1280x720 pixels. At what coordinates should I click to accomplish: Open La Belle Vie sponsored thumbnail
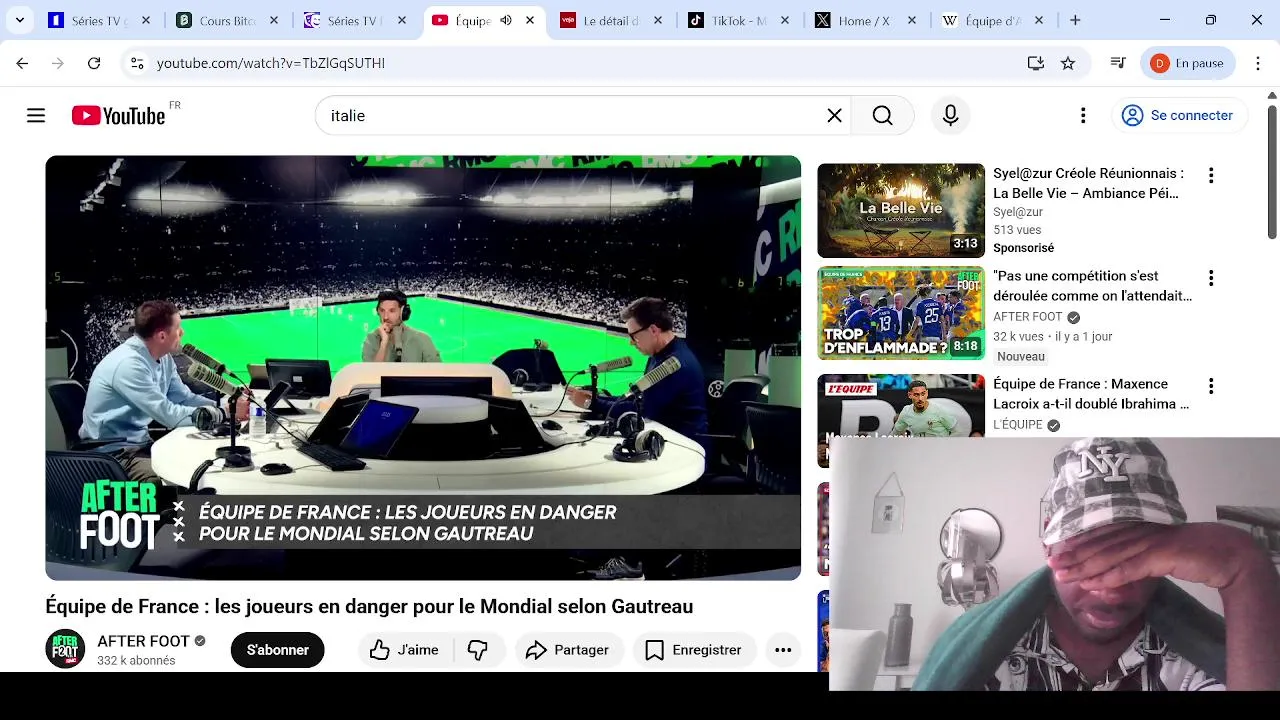tap(901, 210)
